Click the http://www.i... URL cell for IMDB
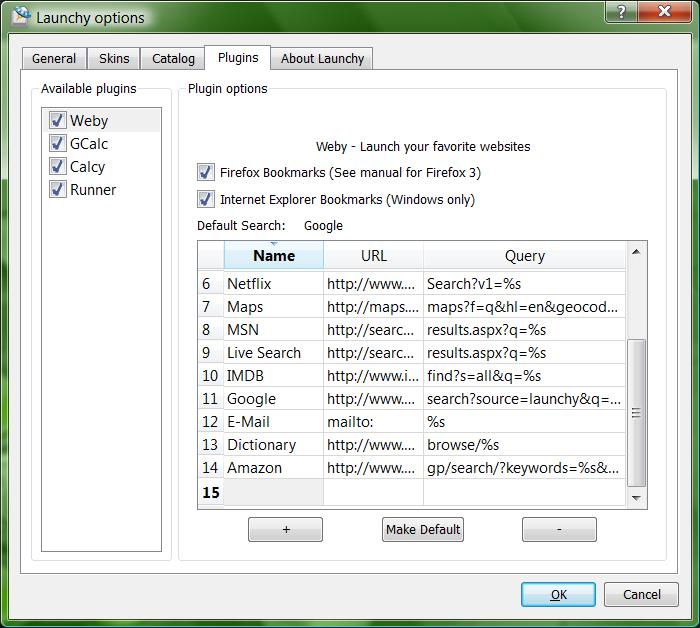 (373, 375)
